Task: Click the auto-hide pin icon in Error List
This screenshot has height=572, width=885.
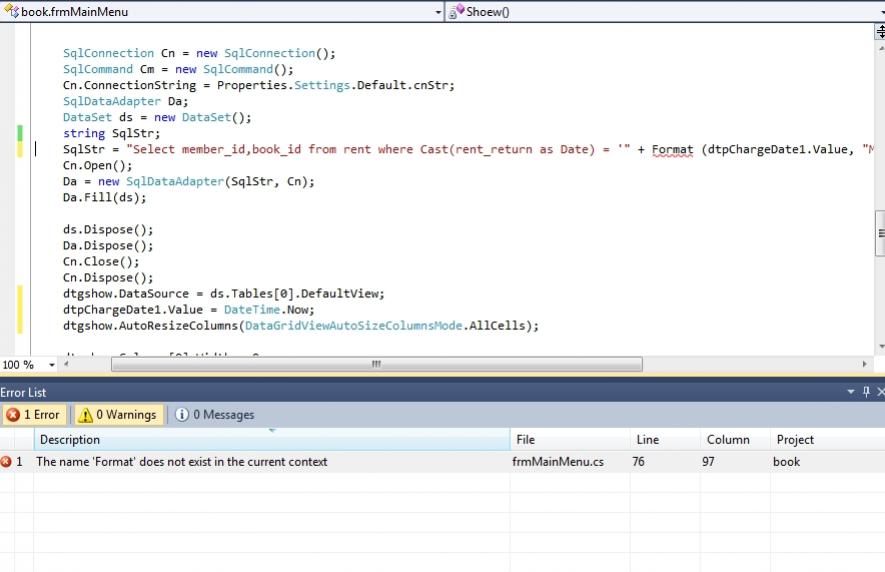Action: (x=866, y=392)
